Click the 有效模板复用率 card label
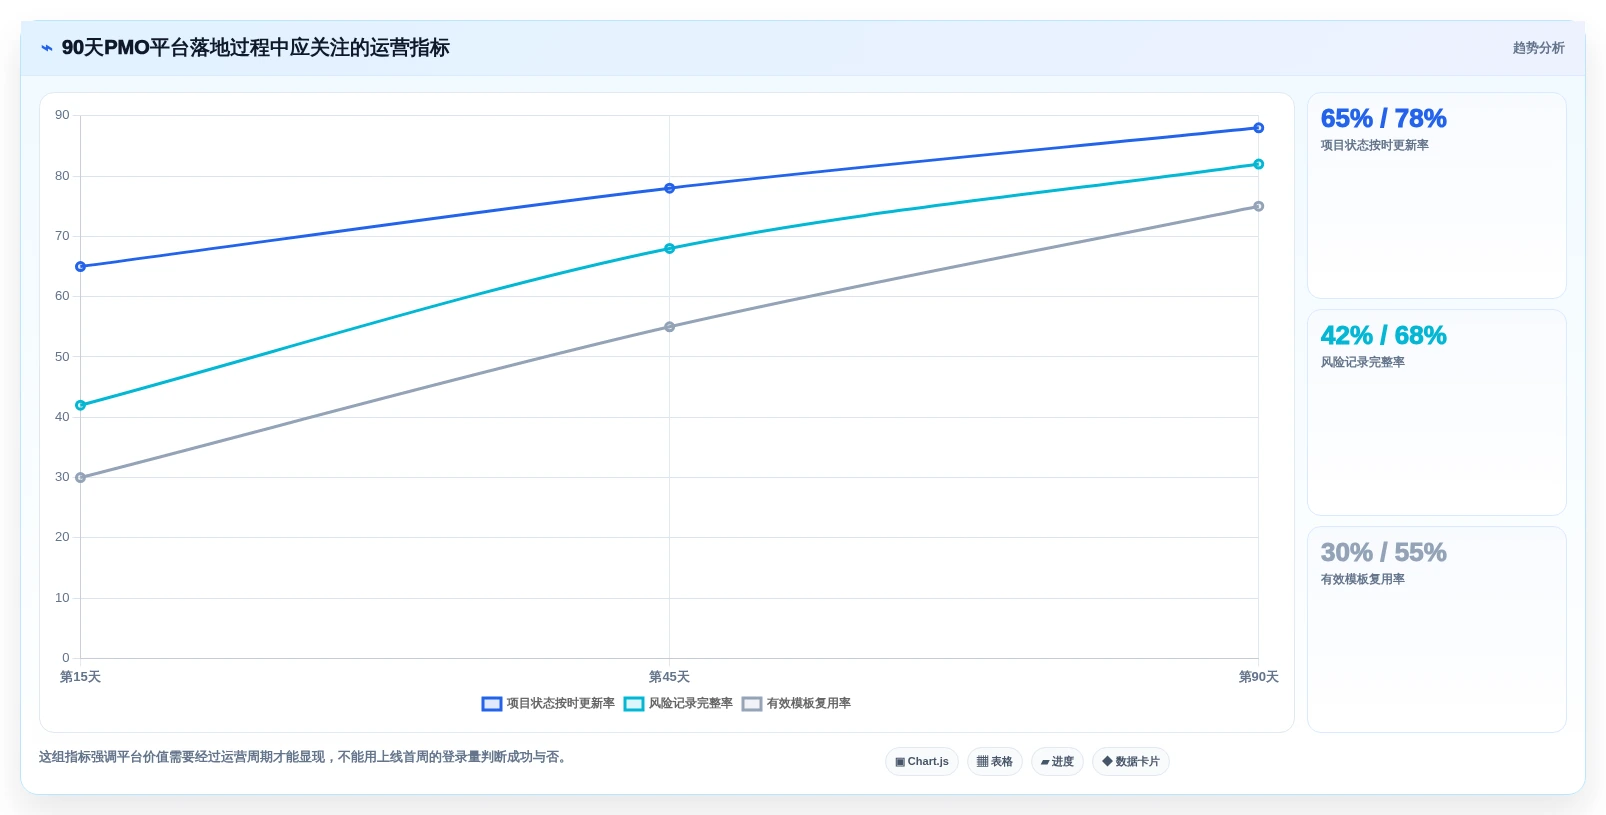Viewport: 1606px width, 815px height. coord(1362,580)
